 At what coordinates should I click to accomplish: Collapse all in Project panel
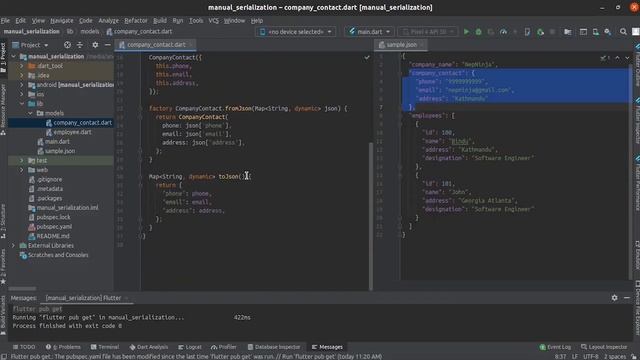click(x=80, y=45)
